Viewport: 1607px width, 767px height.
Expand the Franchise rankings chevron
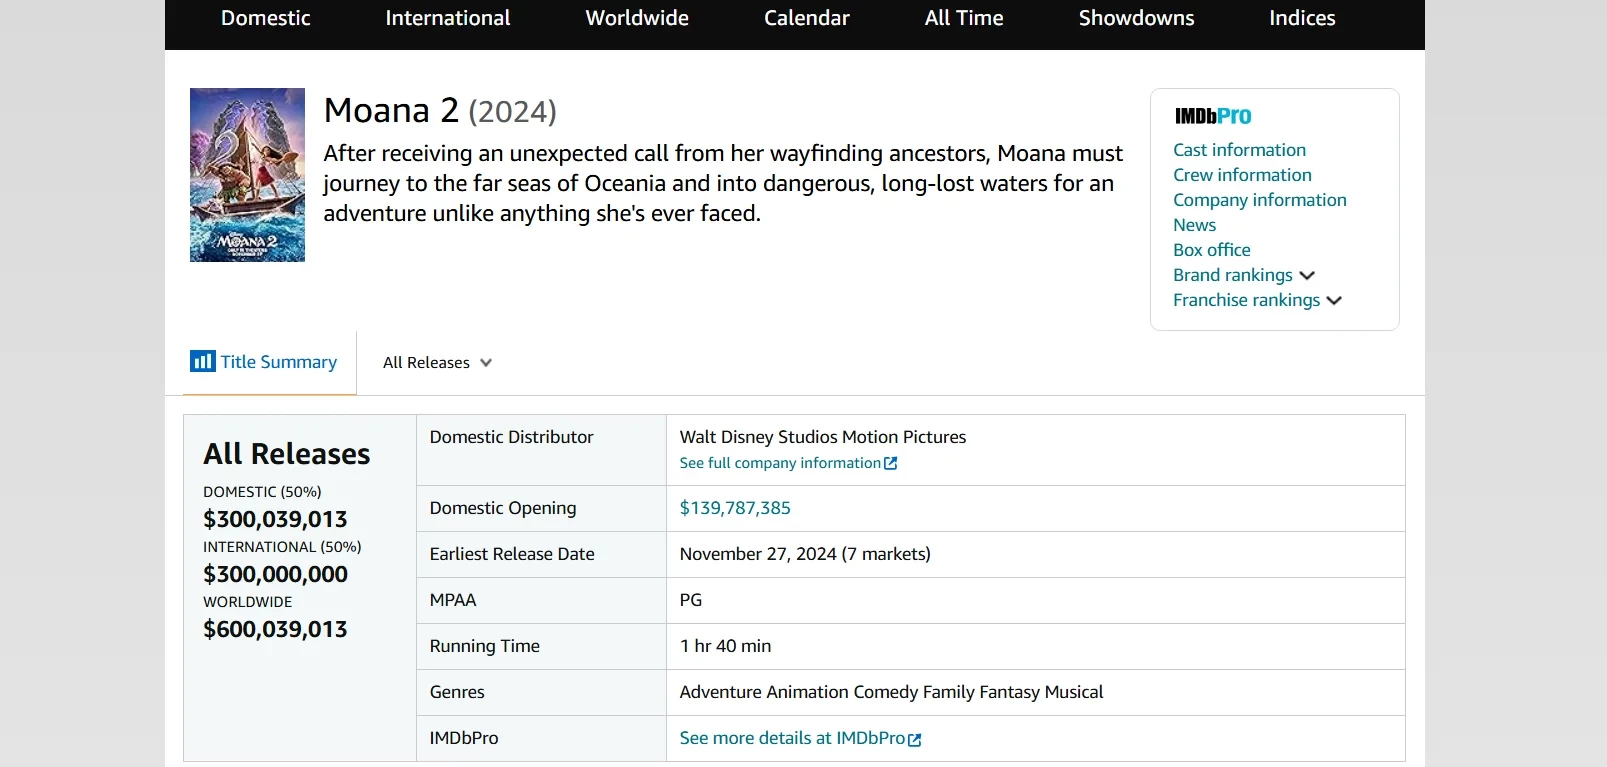tap(1334, 300)
